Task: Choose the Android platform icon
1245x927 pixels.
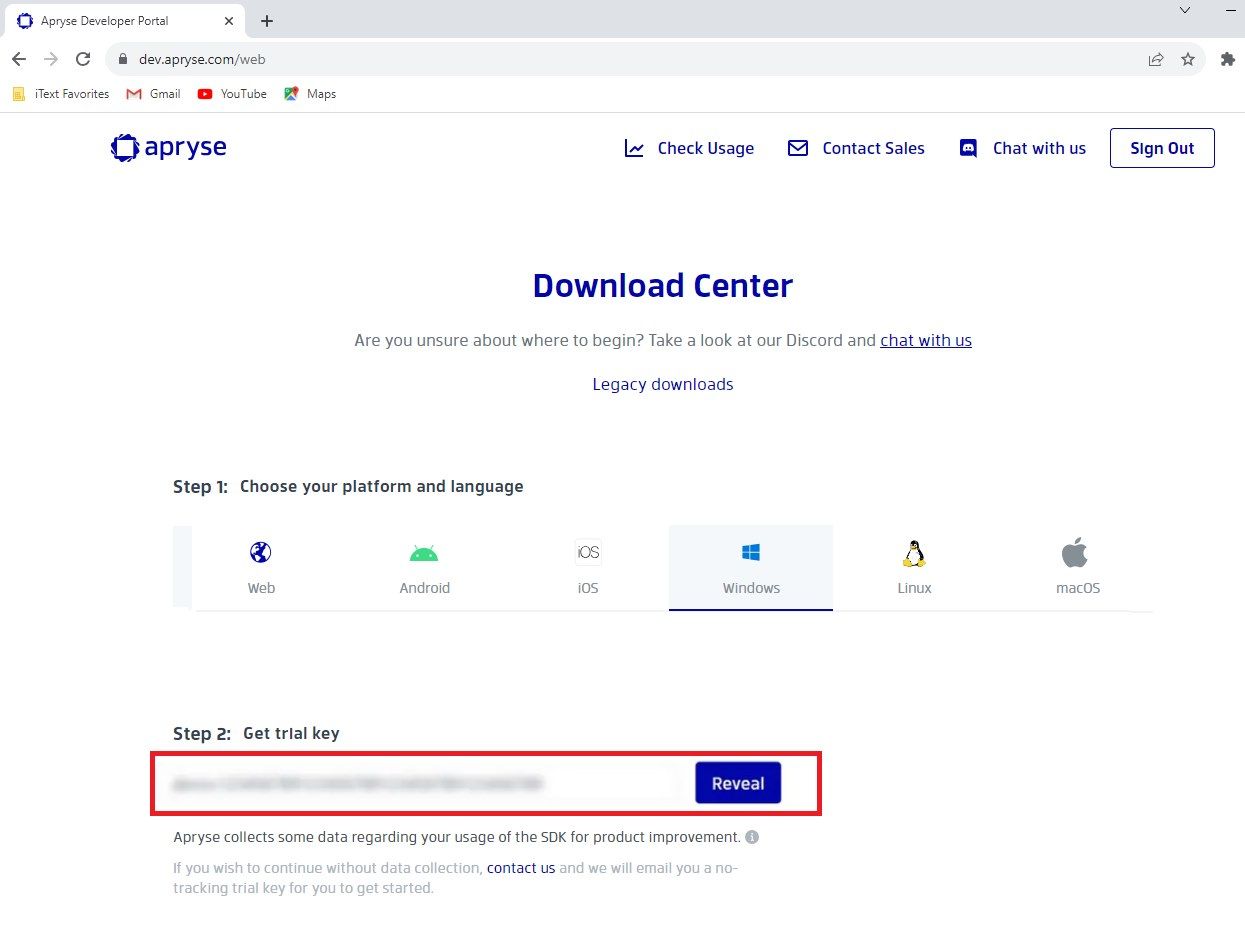Action: click(x=424, y=551)
